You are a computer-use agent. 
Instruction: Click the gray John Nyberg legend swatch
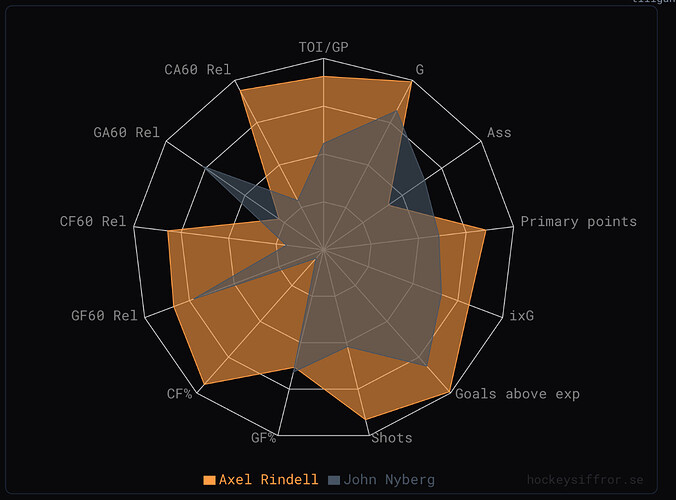coord(334,480)
